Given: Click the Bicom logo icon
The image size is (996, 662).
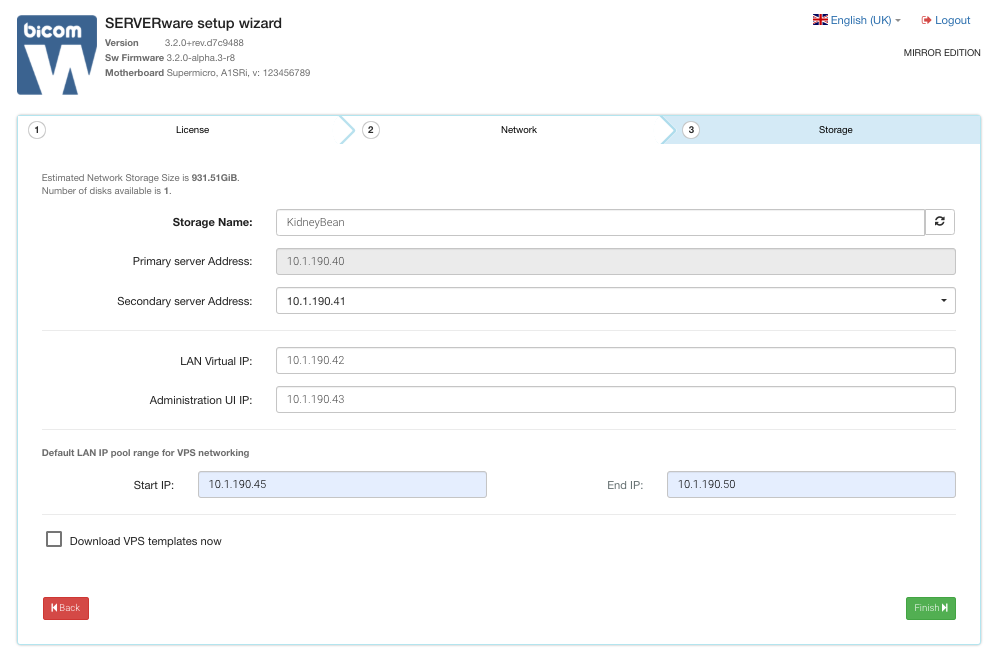Looking at the screenshot, I should [x=57, y=55].
